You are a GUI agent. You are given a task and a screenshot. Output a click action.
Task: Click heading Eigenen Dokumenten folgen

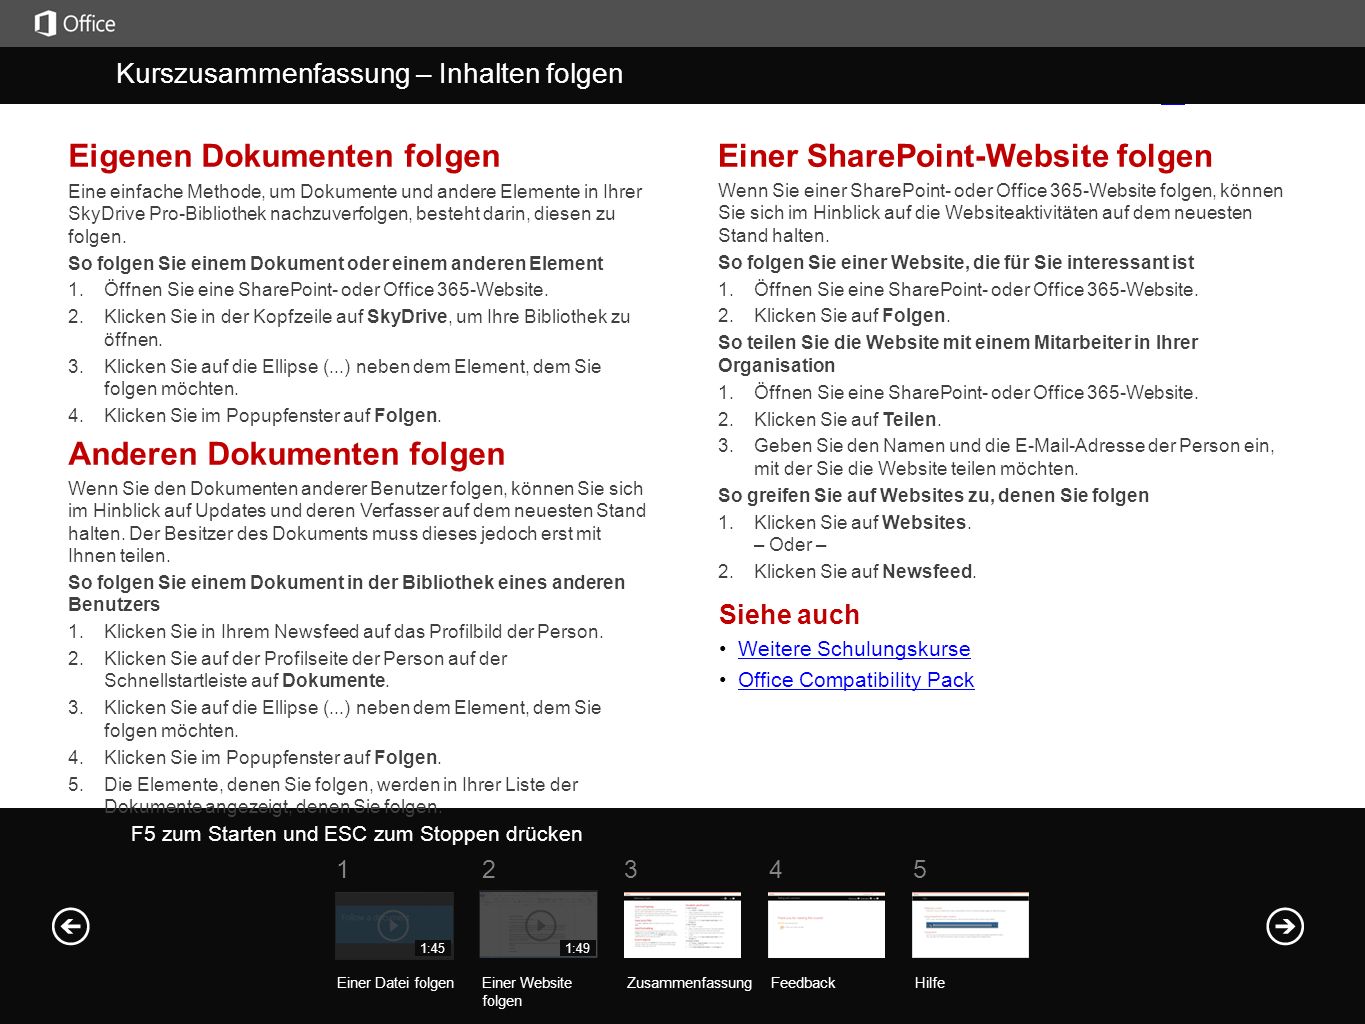pos(284,156)
